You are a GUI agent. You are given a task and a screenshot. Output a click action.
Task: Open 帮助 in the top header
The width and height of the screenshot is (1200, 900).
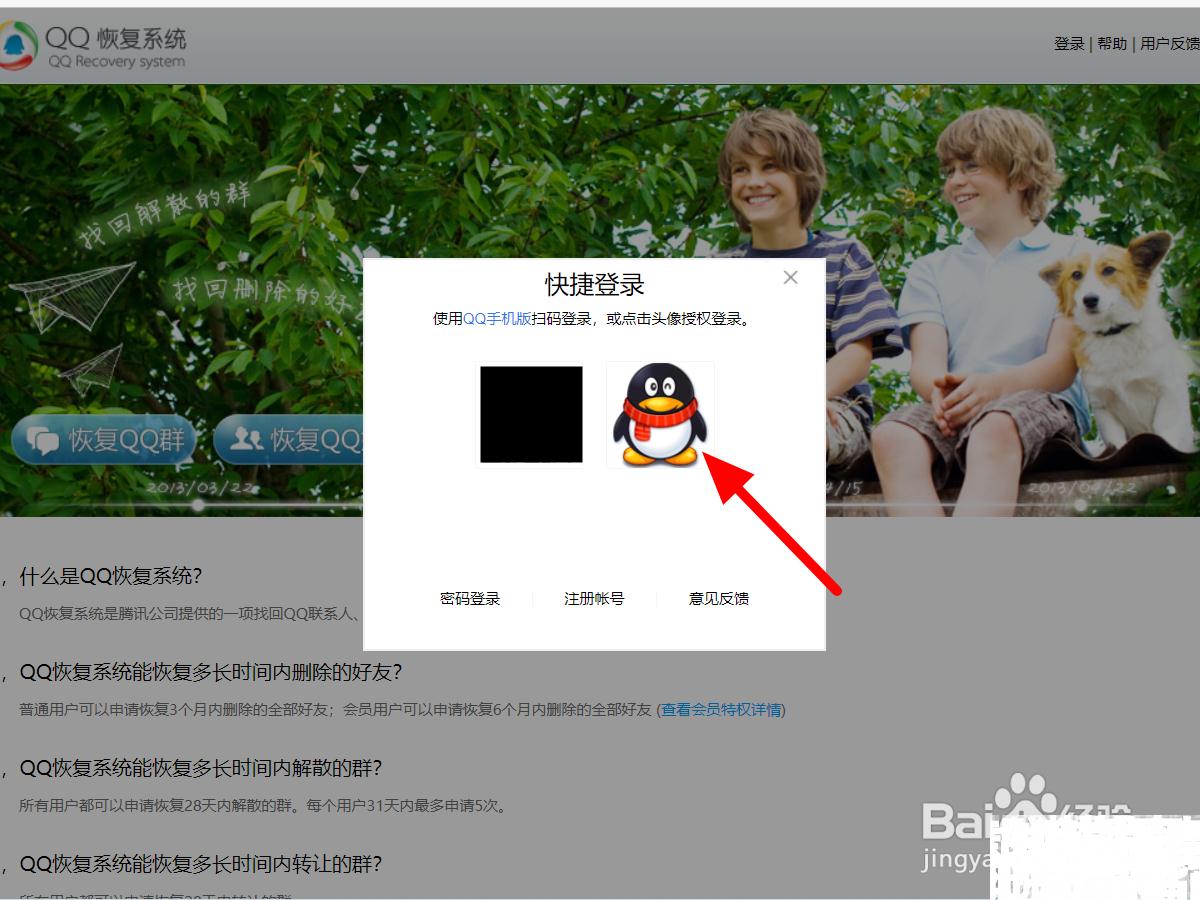pyautogui.click(x=1112, y=44)
